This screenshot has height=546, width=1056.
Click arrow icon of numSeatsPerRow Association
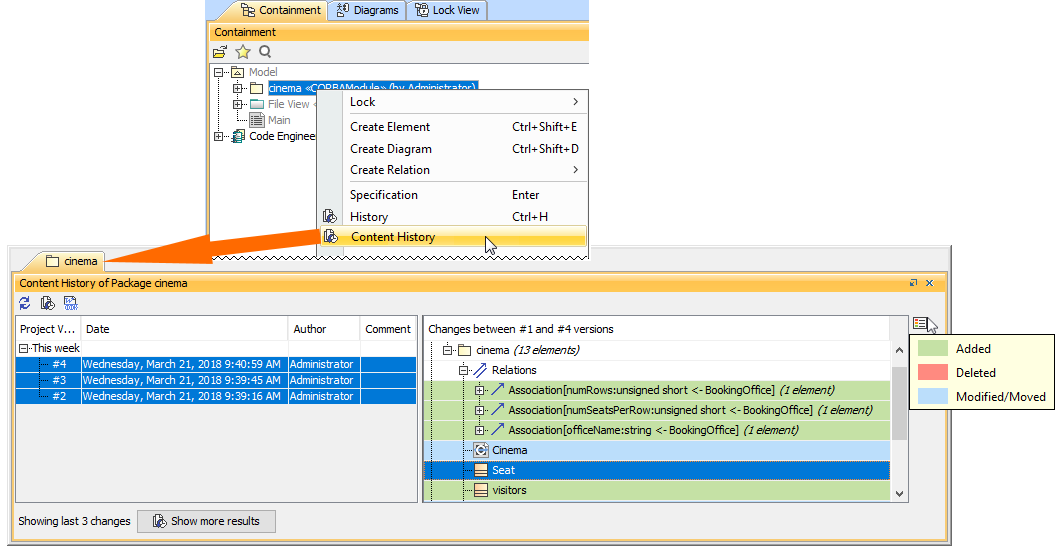click(498, 410)
